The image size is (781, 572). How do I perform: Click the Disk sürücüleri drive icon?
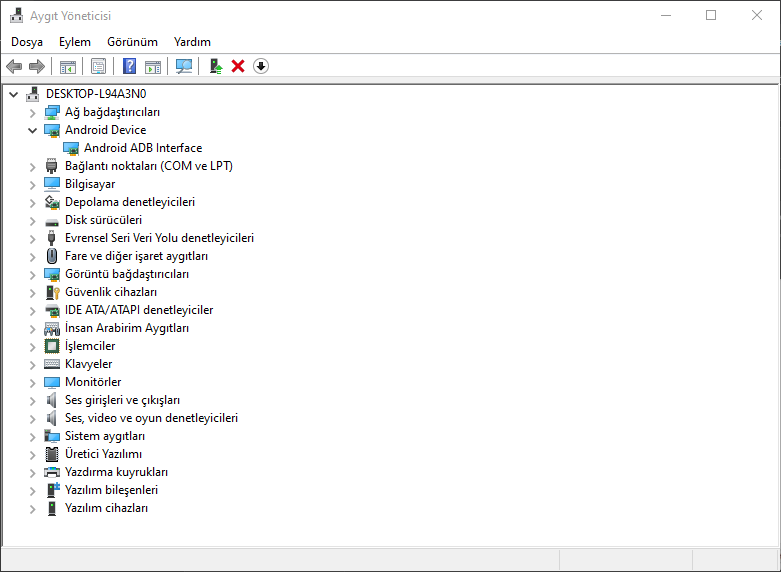52,221
